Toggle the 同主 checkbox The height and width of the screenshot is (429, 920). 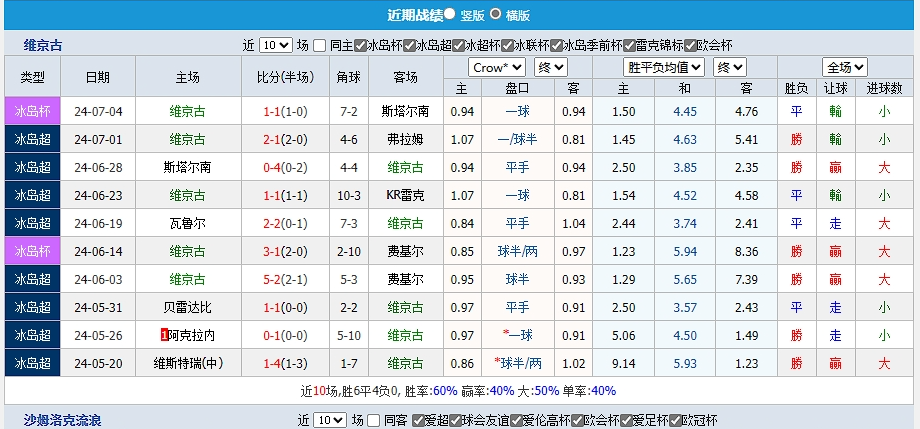click(x=319, y=45)
